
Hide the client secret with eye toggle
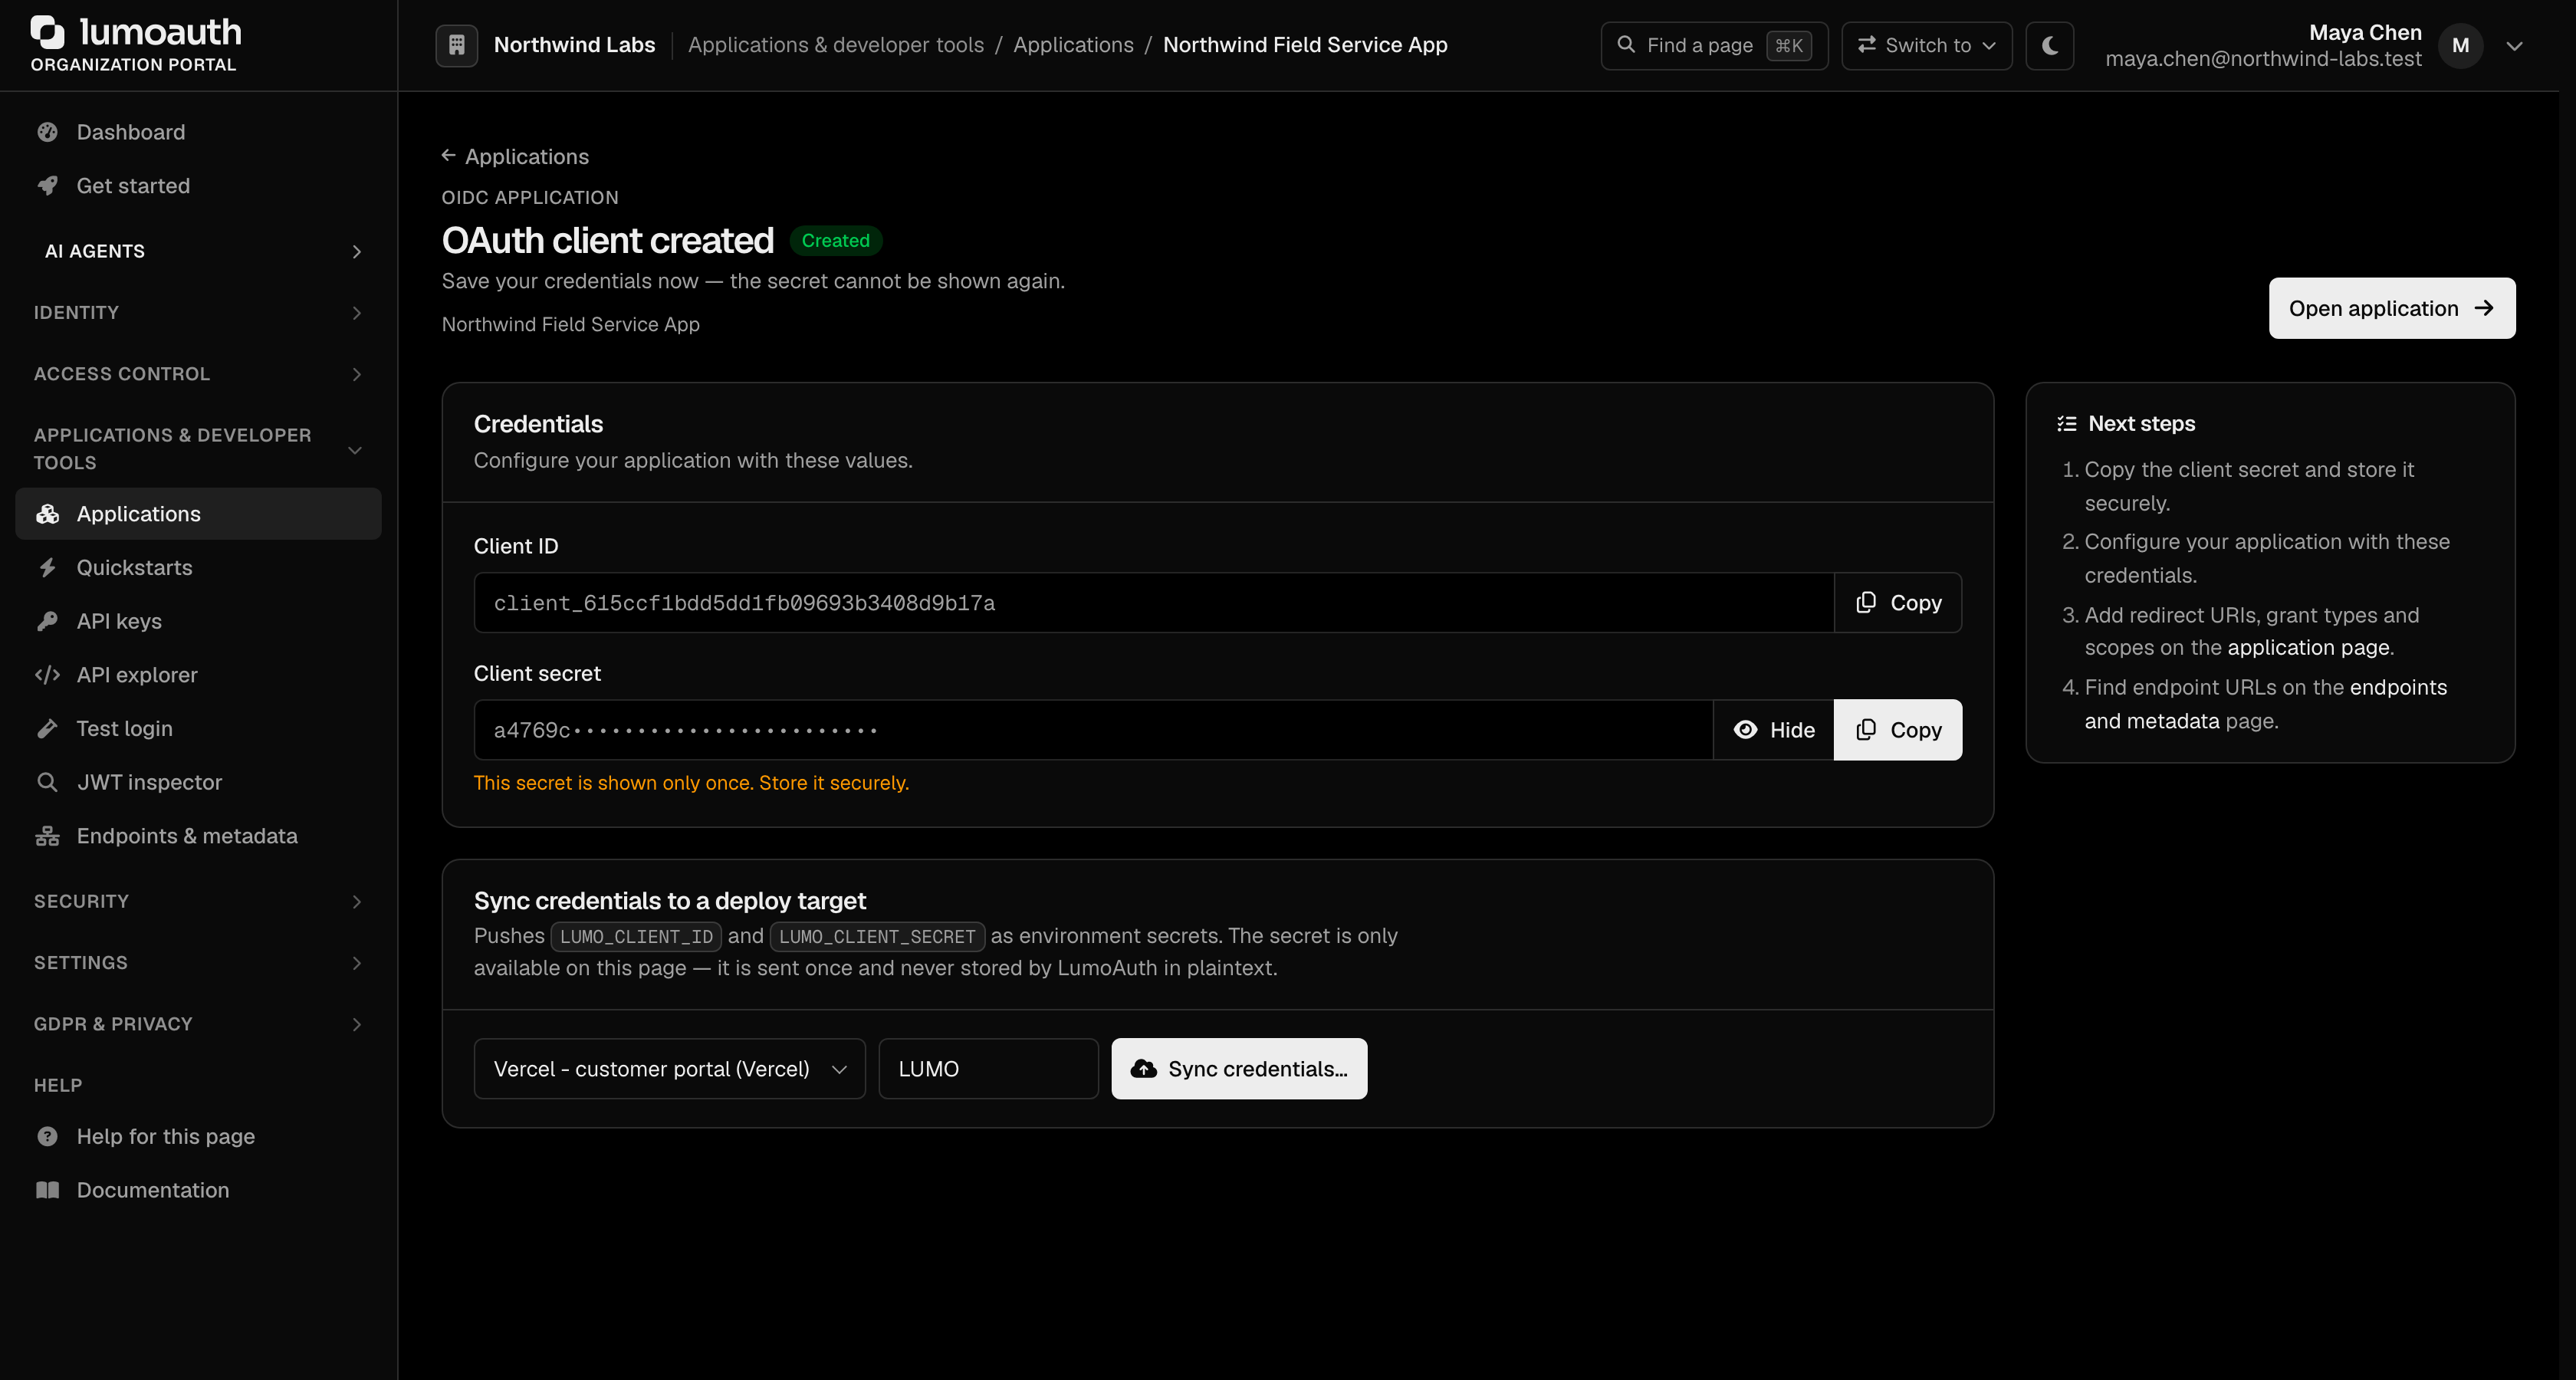(1774, 730)
